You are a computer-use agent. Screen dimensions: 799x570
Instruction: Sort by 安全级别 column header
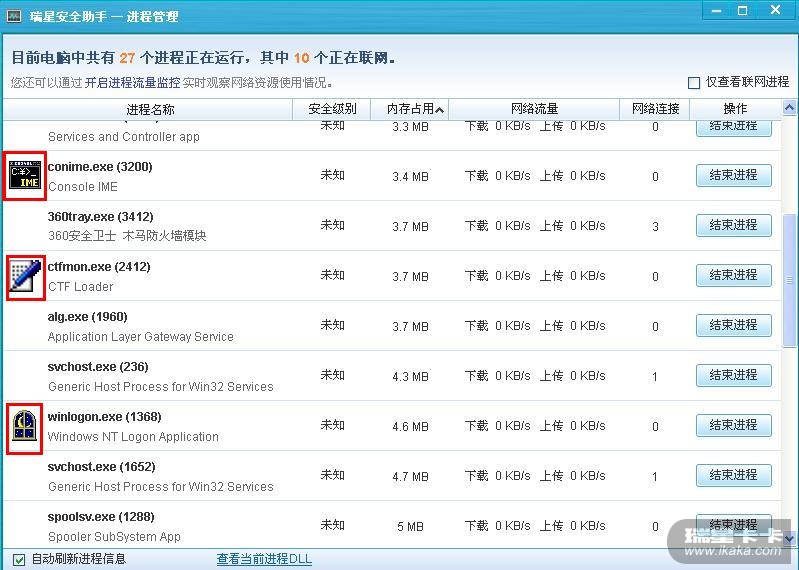(x=332, y=109)
